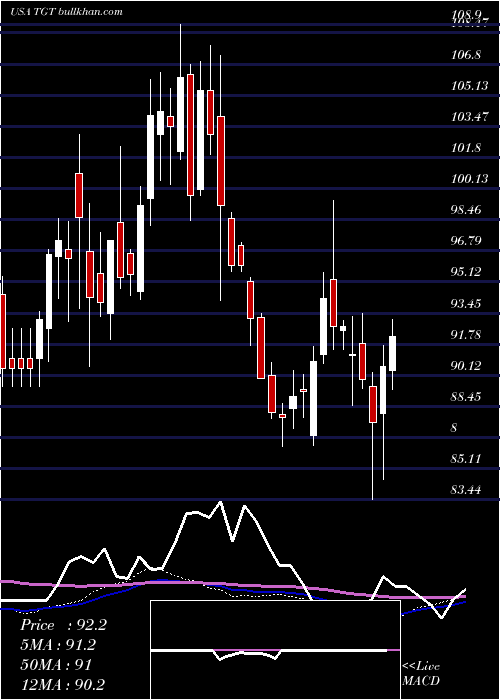This screenshot has width=500, height=700.
Task: Click the 12MA : 90.2 readout
Action: click(63, 684)
